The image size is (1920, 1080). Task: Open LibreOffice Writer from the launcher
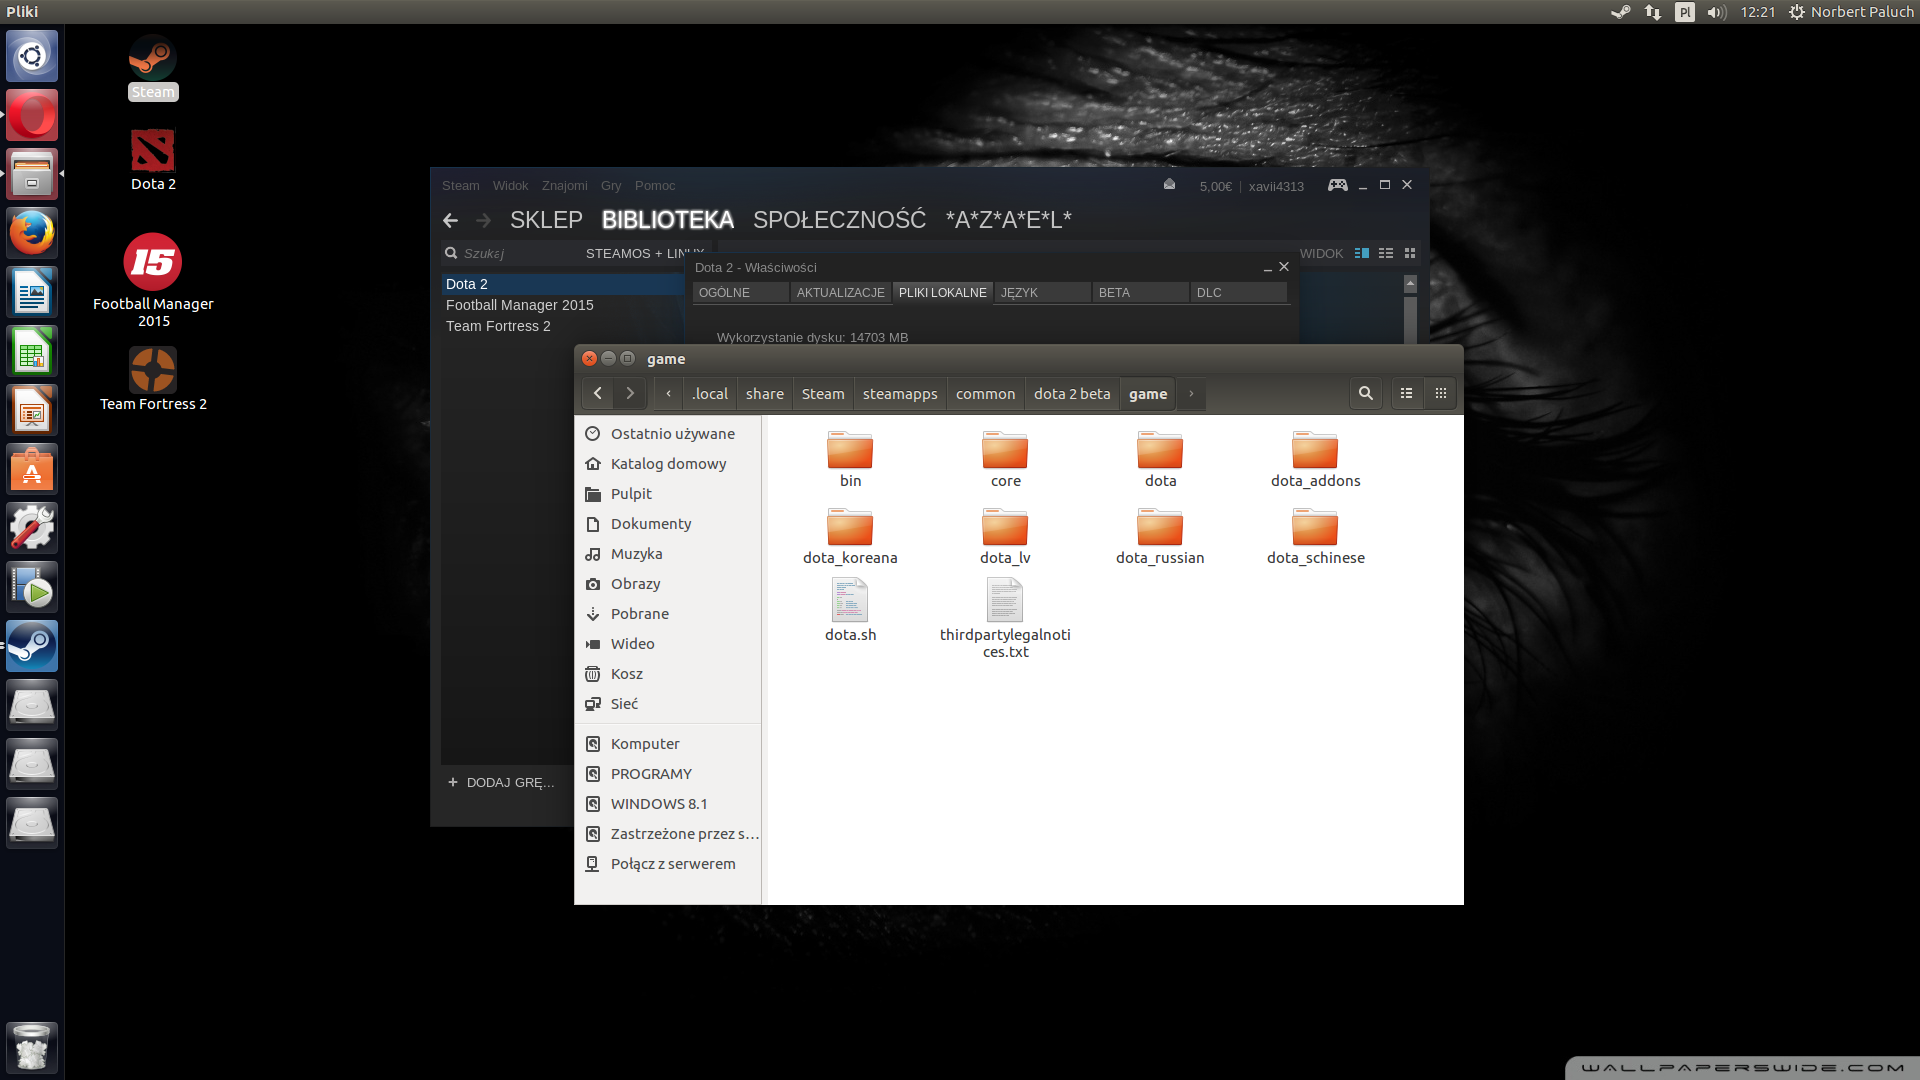(x=32, y=292)
